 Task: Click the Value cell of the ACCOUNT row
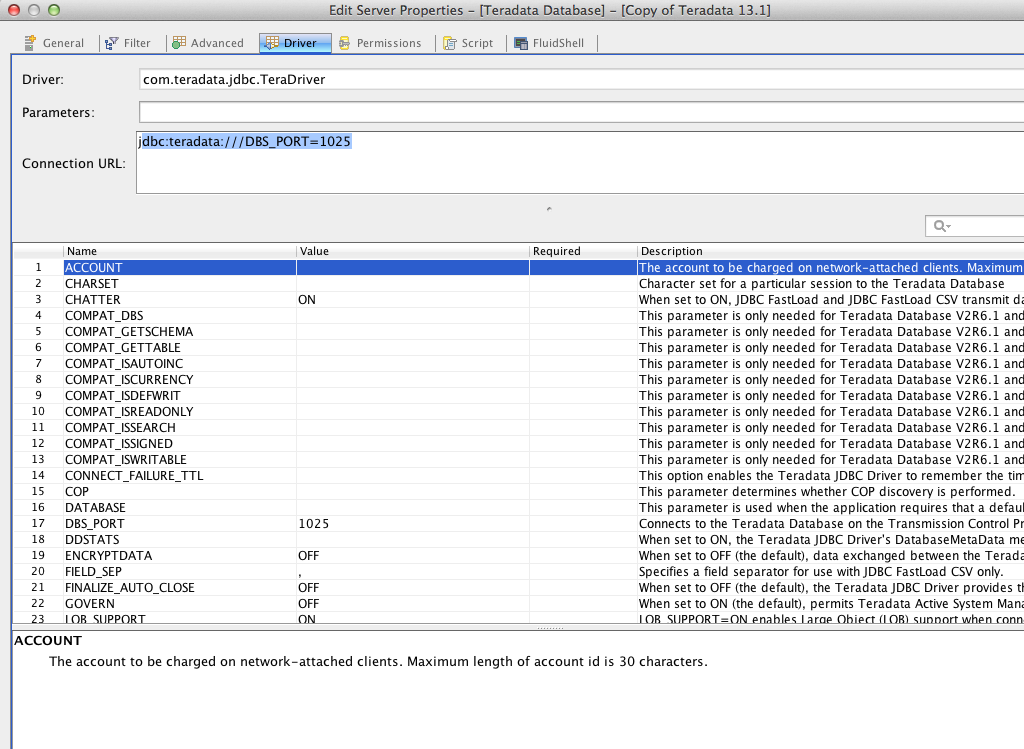pos(413,267)
